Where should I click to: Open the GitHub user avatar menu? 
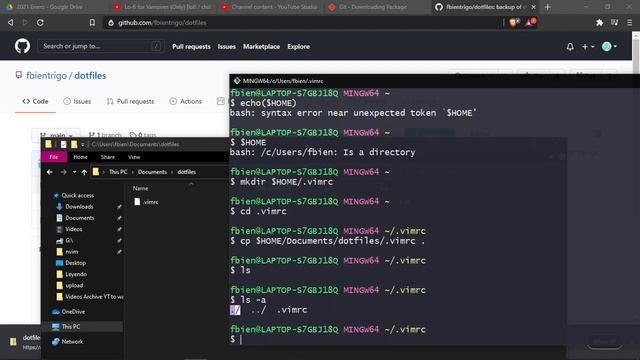pos(609,47)
